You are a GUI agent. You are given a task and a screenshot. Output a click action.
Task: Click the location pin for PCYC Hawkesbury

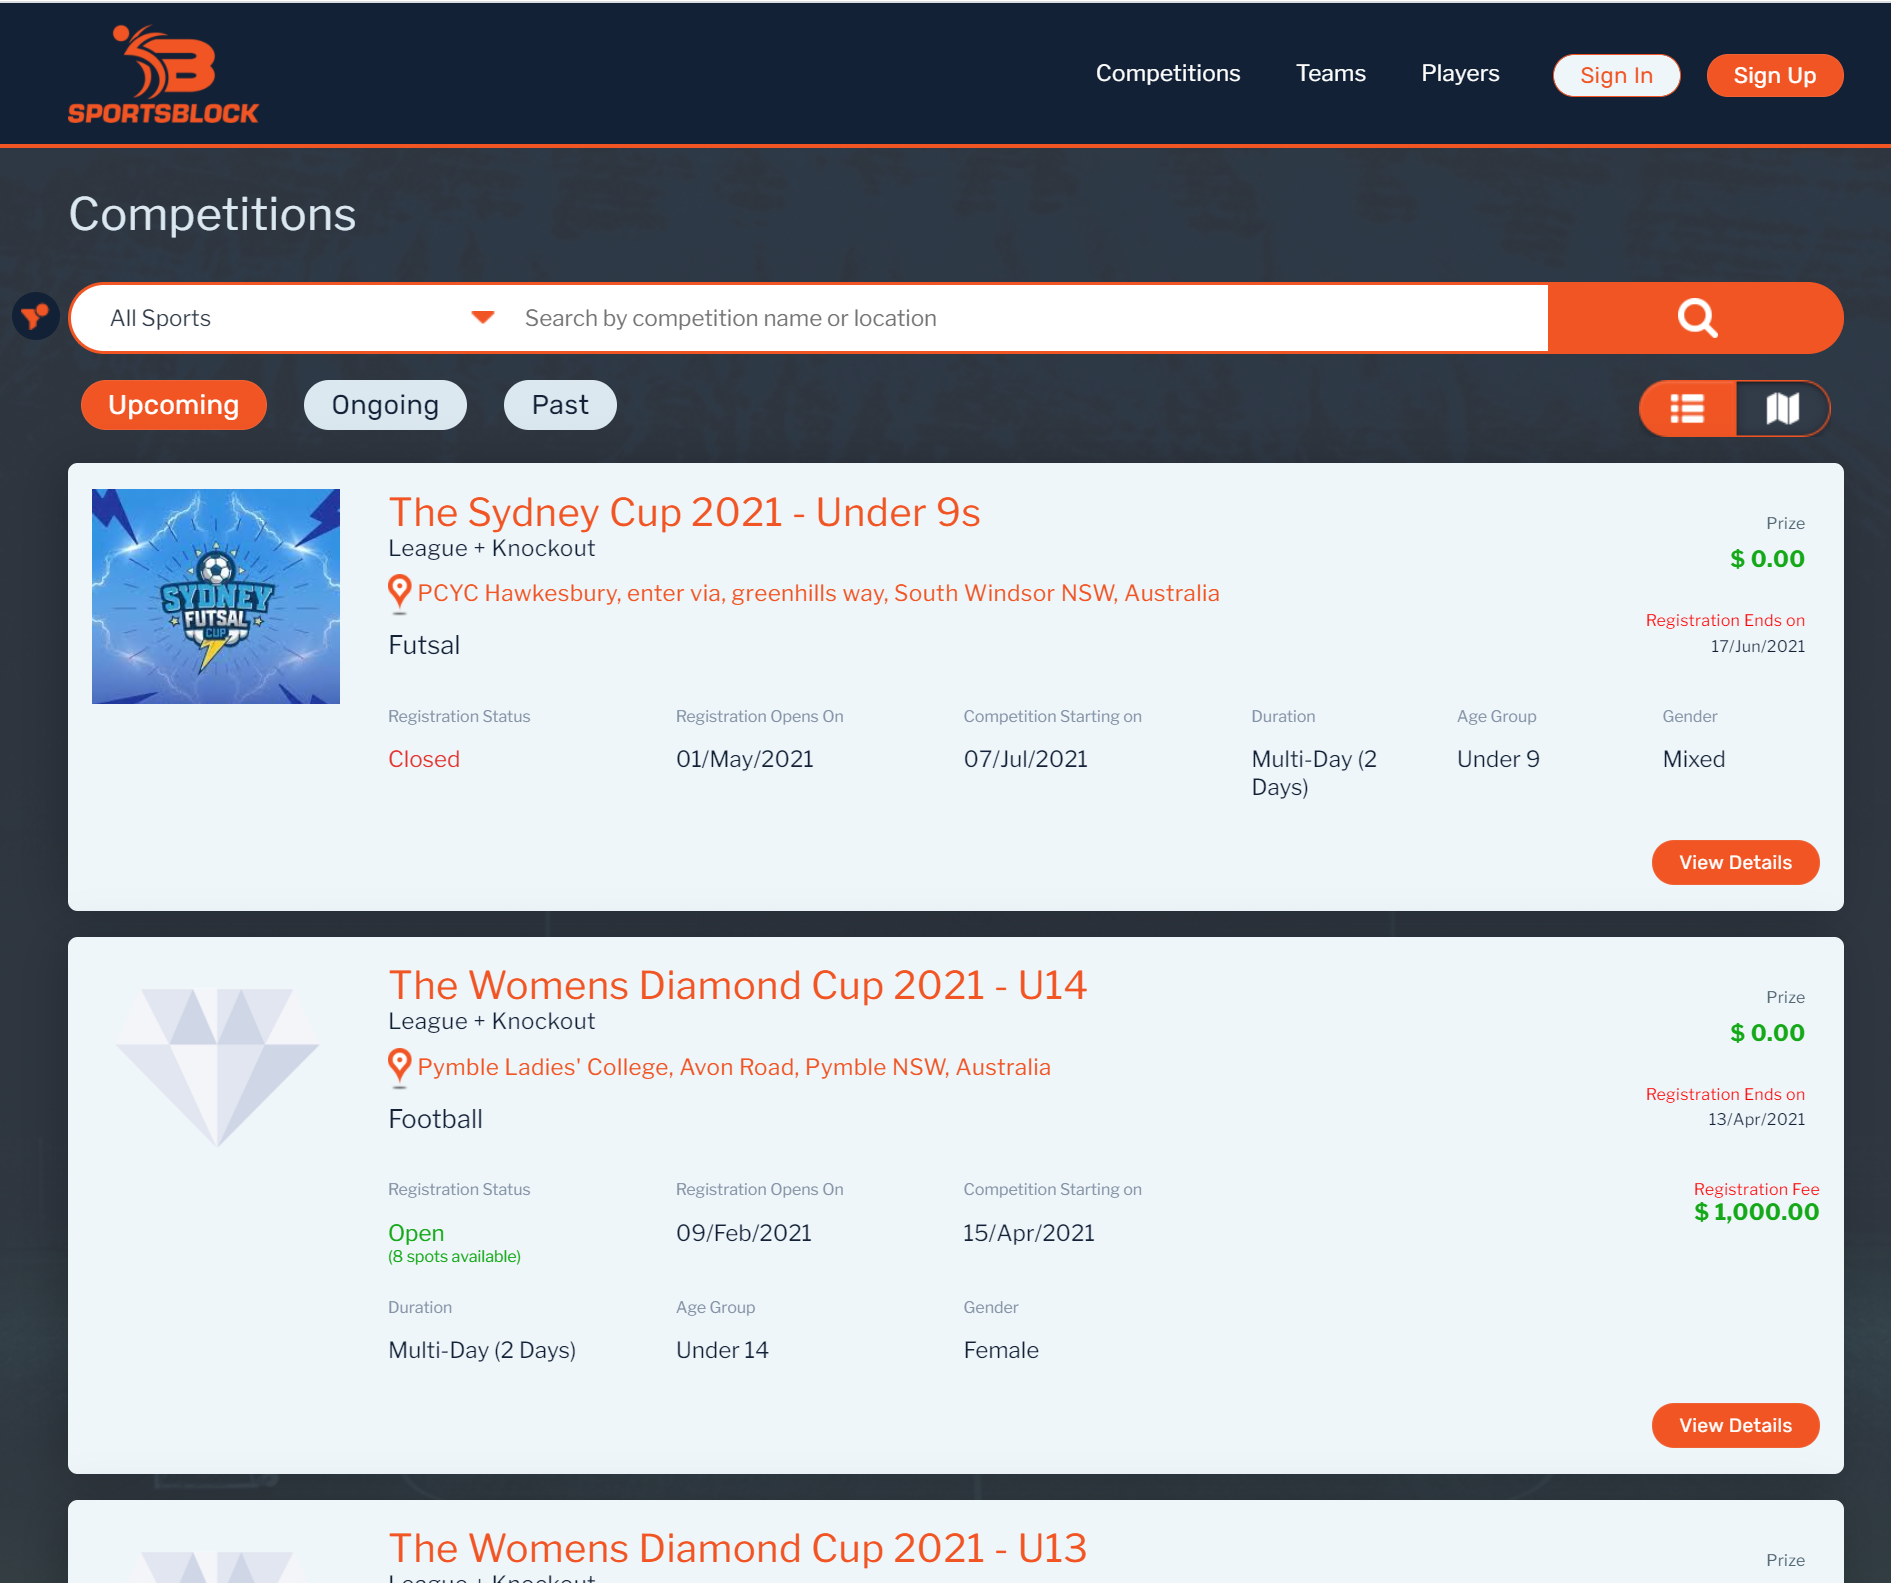pos(399,591)
